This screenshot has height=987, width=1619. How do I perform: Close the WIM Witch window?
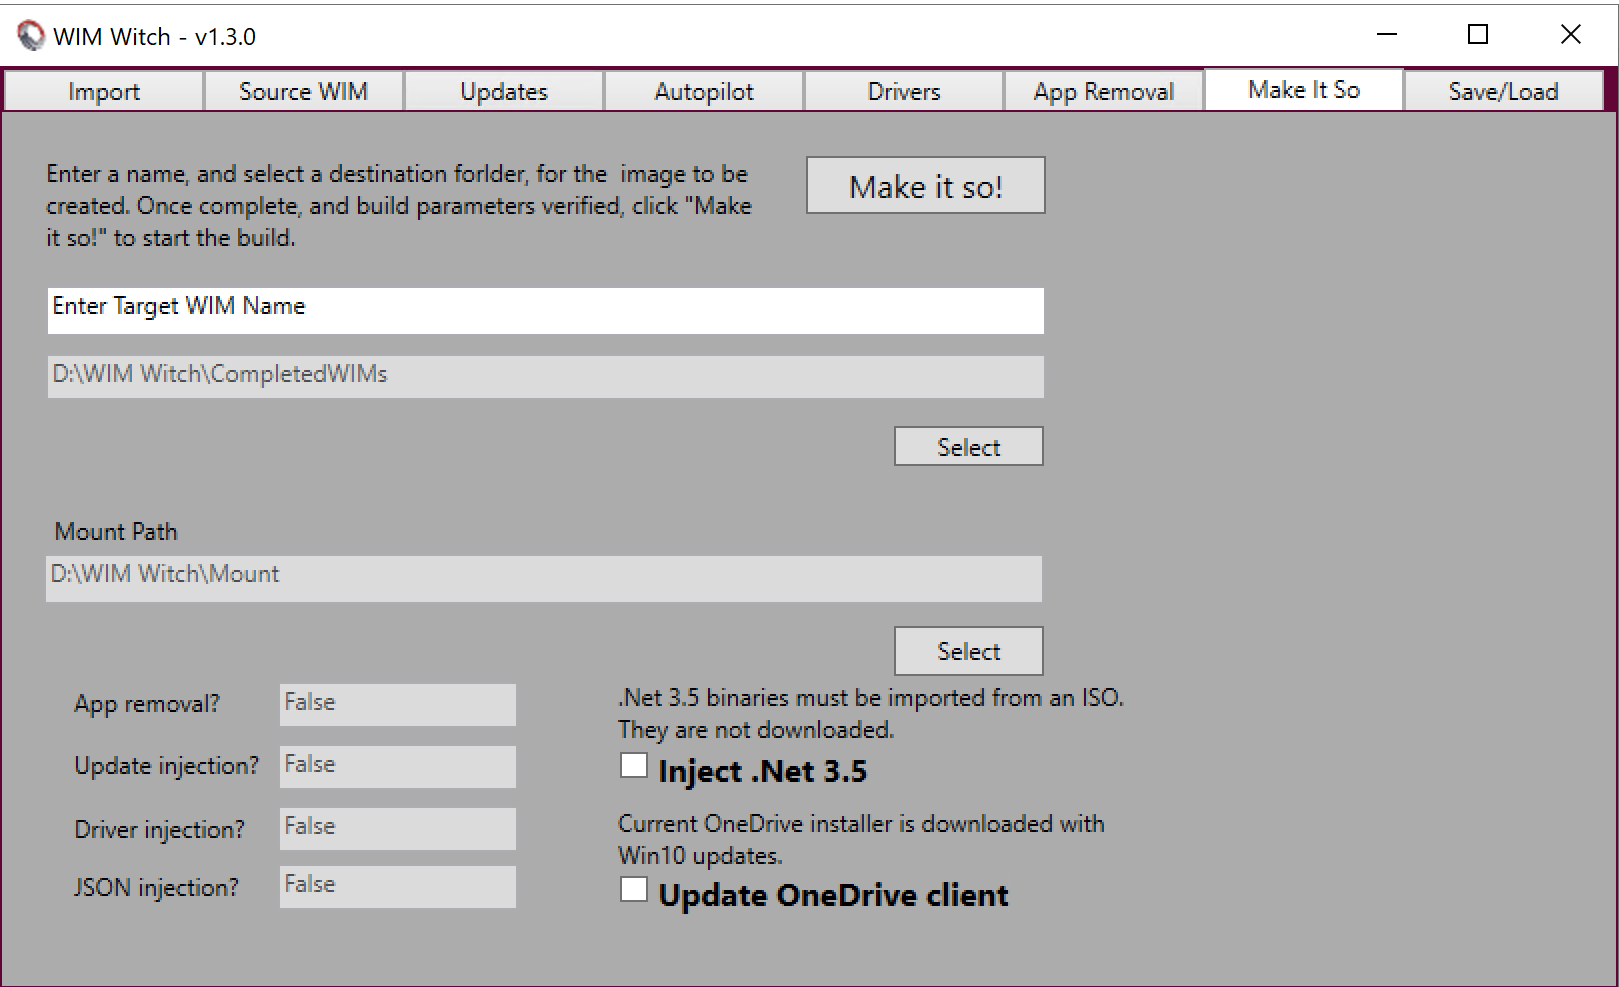click(1571, 35)
